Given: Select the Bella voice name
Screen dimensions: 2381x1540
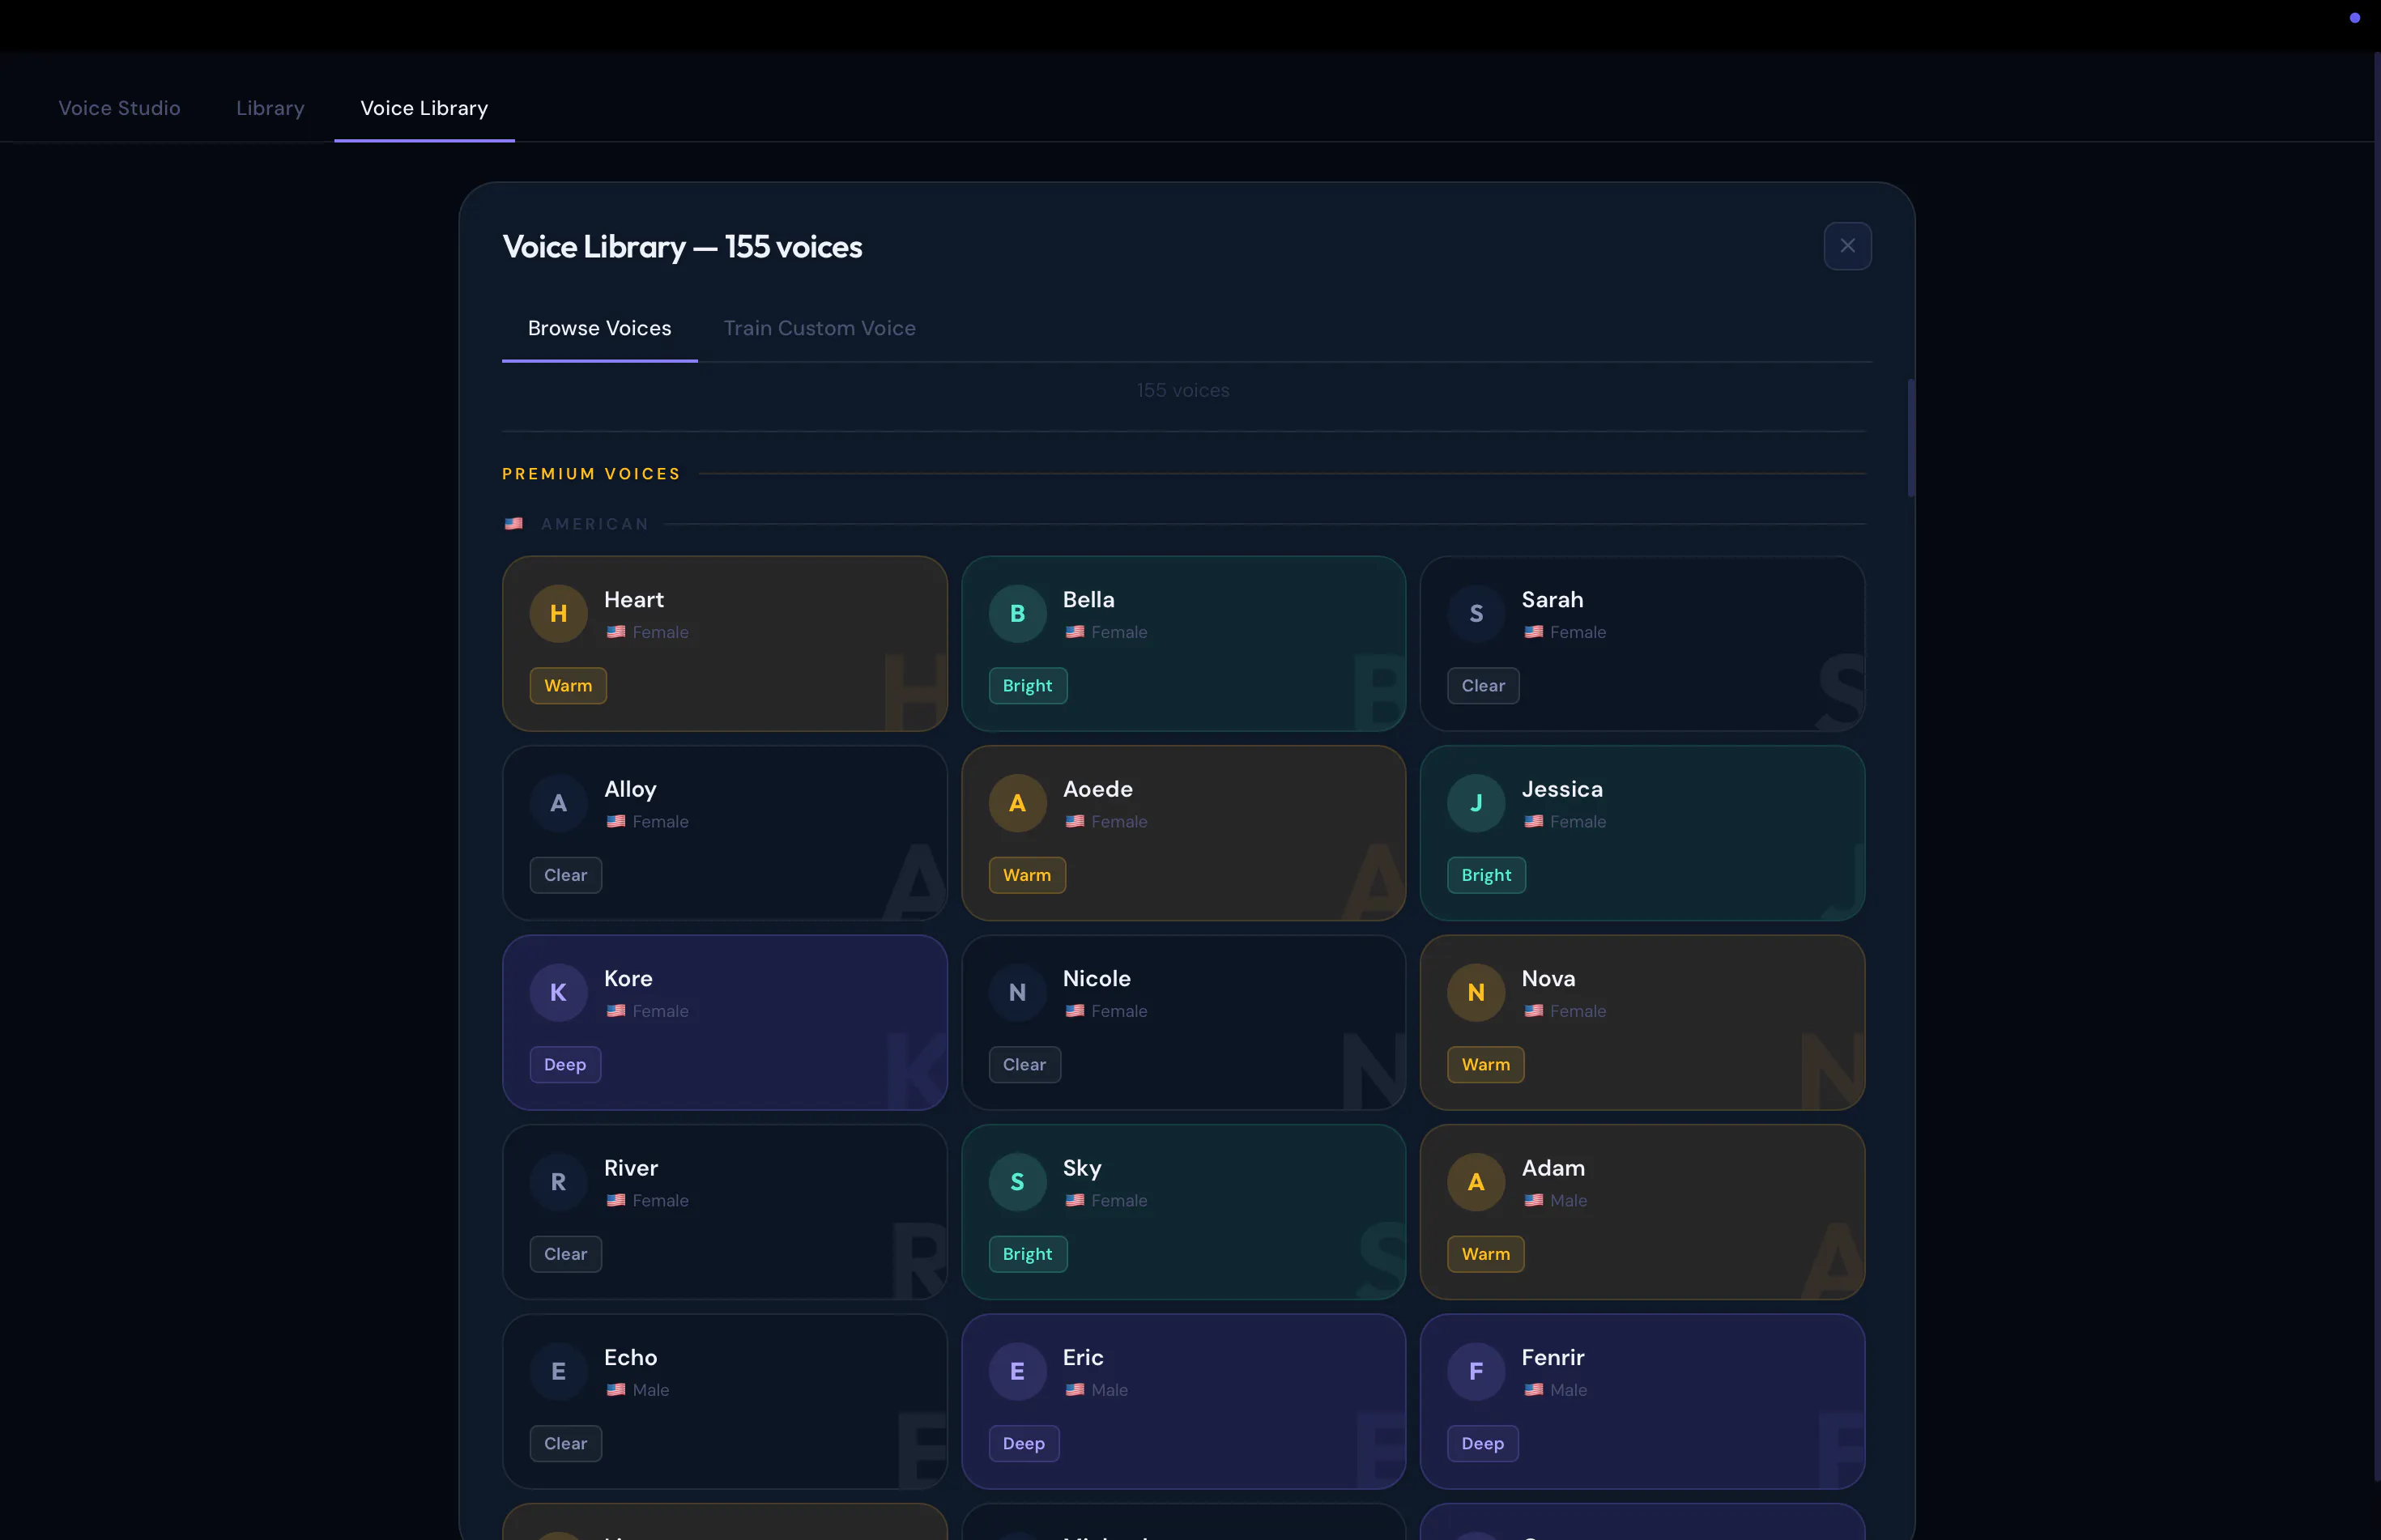Looking at the screenshot, I should [x=1088, y=600].
